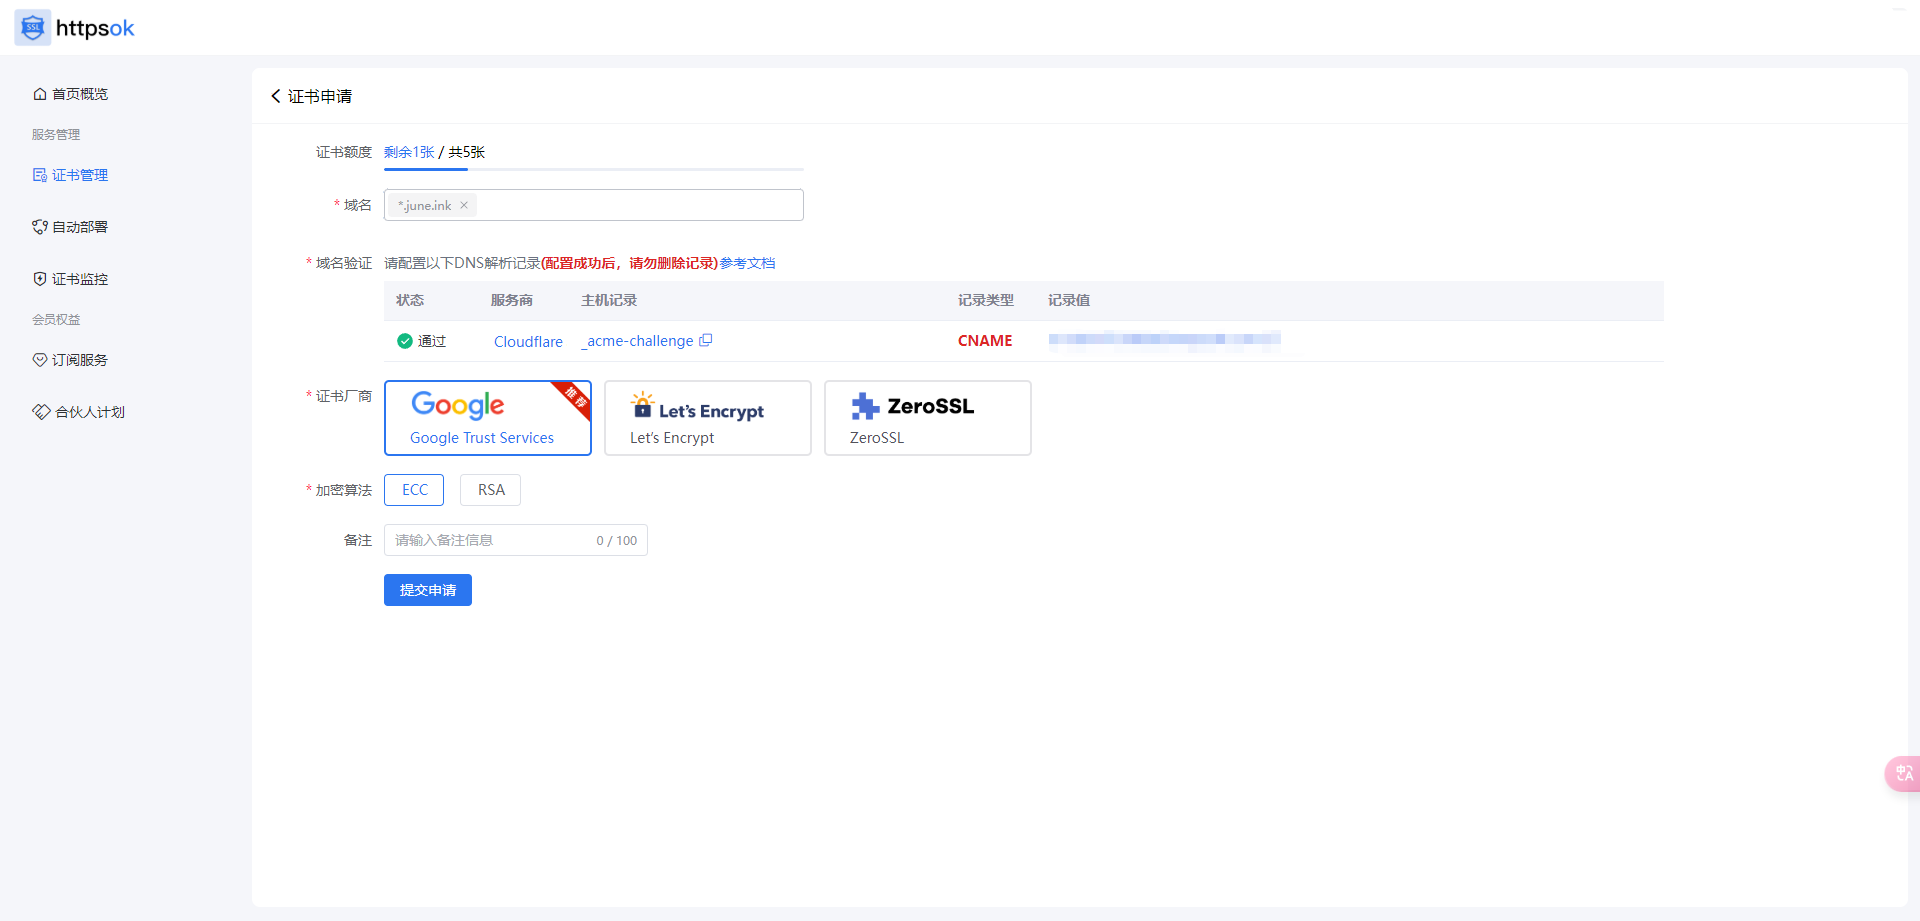Click the back arrow beside 证书申请
This screenshot has width=1920, height=921.
[x=275, y=96]
